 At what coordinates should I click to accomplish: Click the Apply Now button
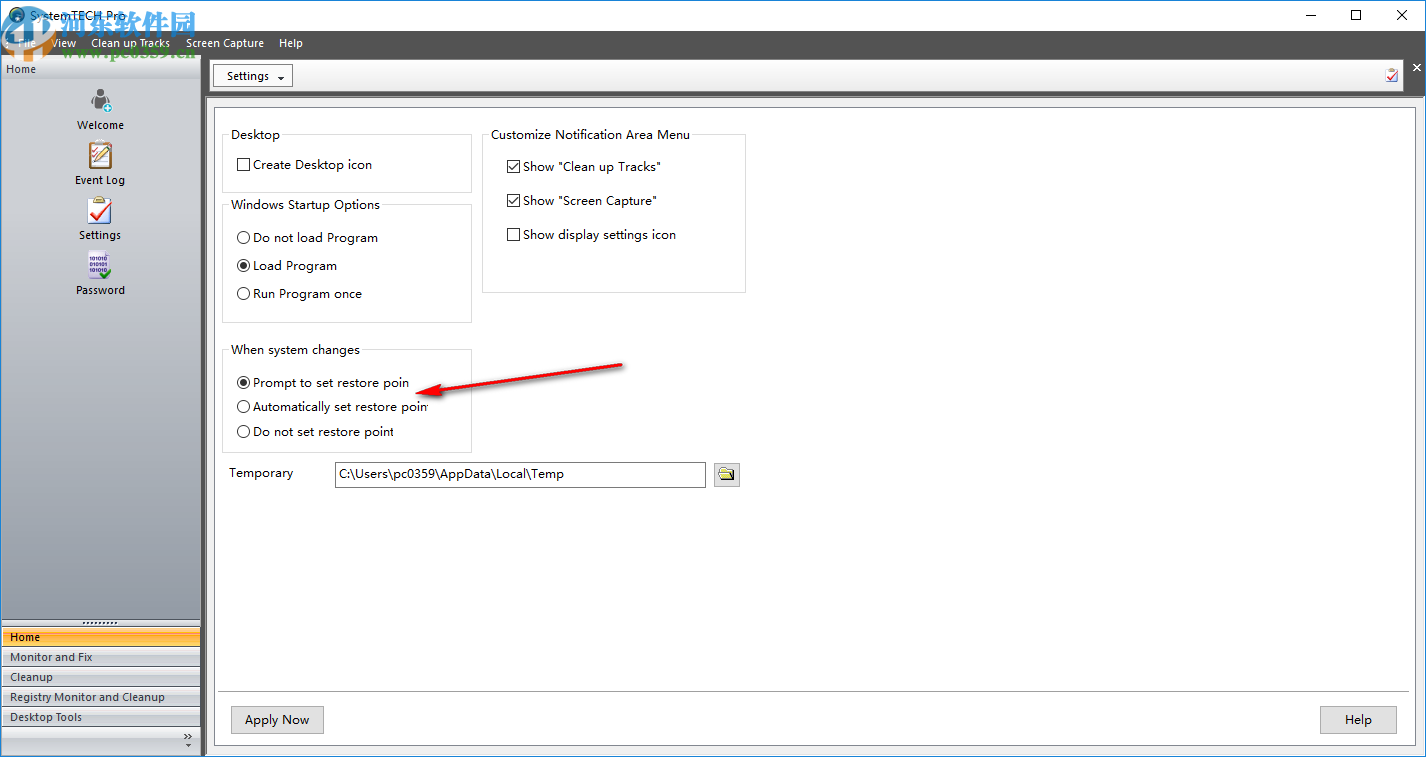[x=277, y=720]
